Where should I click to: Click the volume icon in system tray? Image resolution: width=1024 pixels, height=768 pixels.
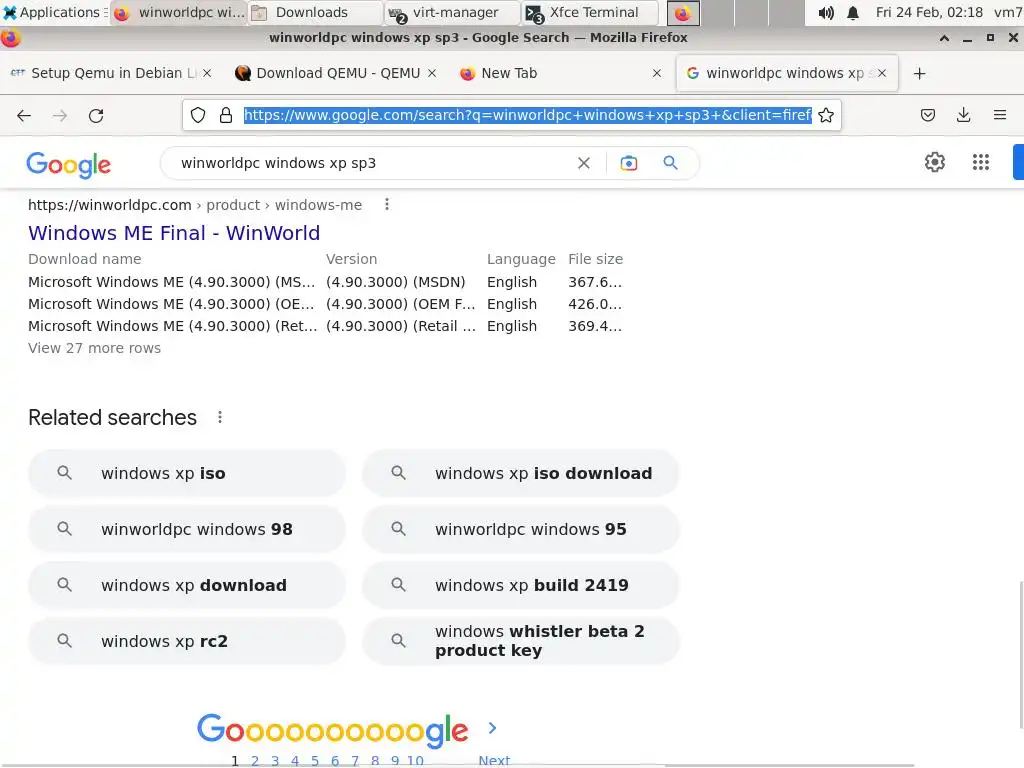point(826,13)
